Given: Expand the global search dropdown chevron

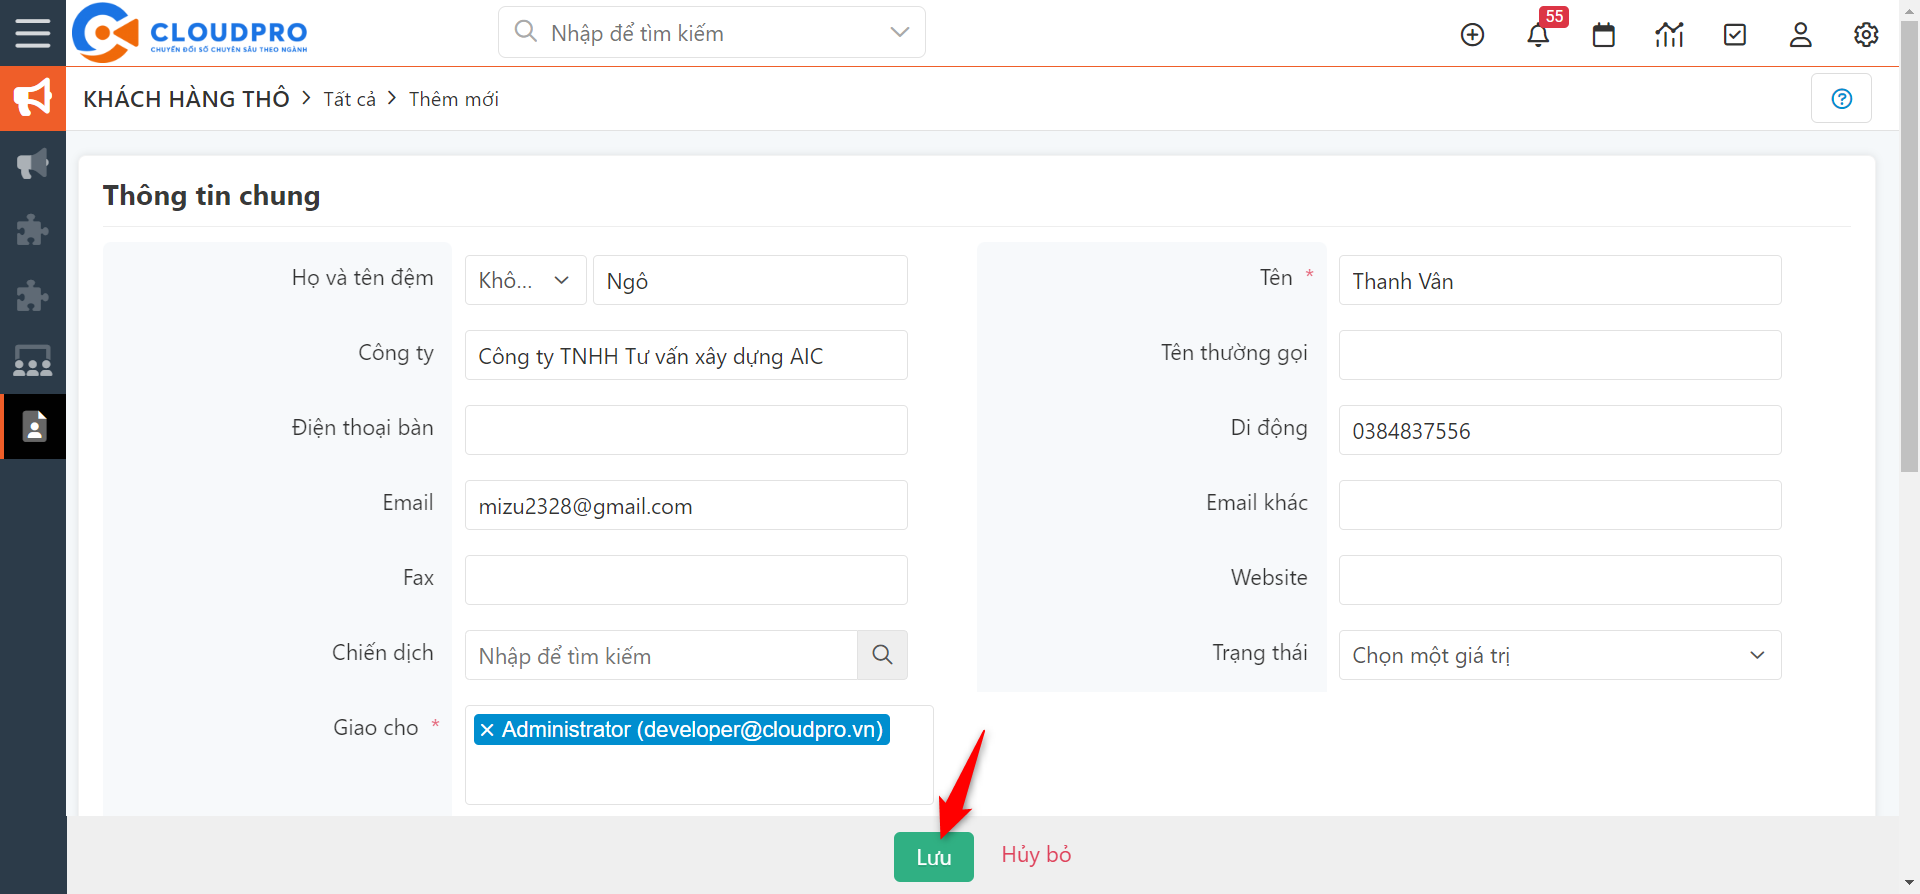Looking at the screenshot, I should pos(899,32).
